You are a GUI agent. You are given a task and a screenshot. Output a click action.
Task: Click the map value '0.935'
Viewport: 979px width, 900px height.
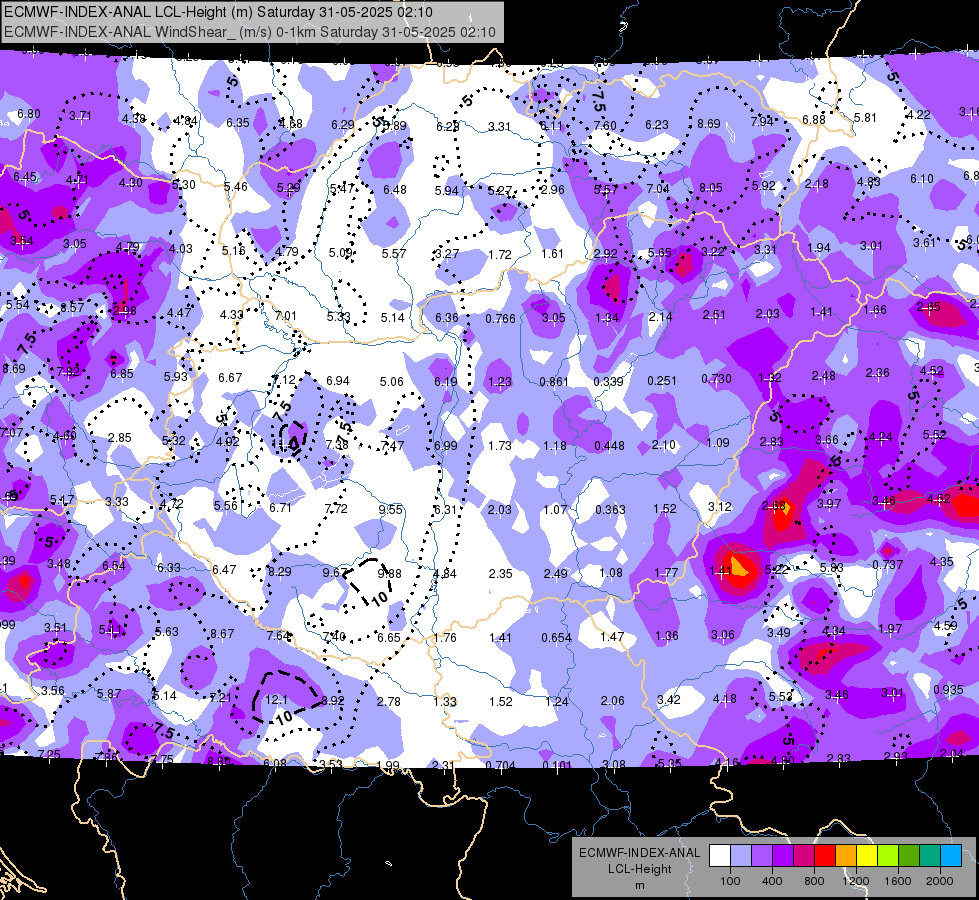[x=948, y=690]
